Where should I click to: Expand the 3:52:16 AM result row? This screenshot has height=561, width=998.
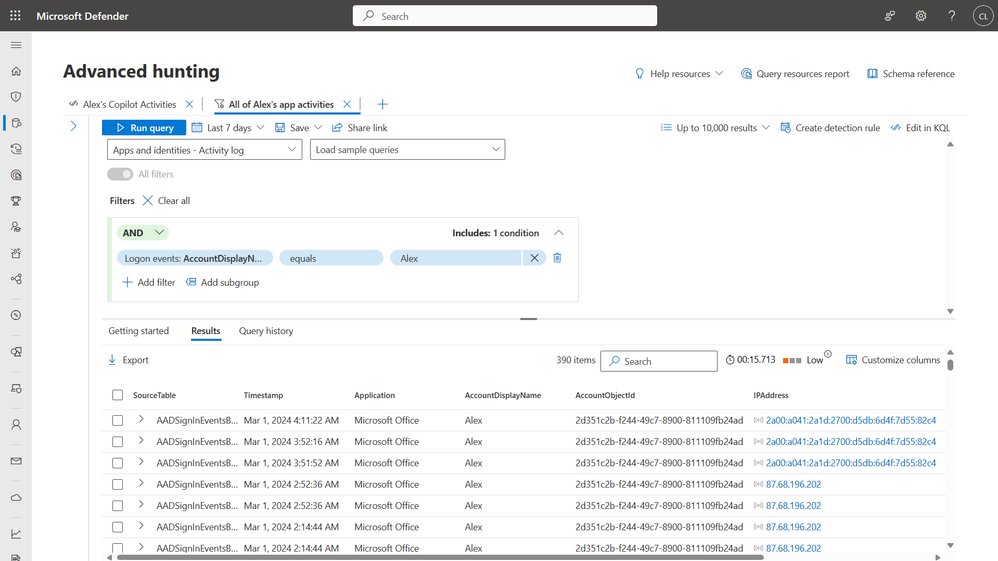pyautogui.click(x=141, y=441)
